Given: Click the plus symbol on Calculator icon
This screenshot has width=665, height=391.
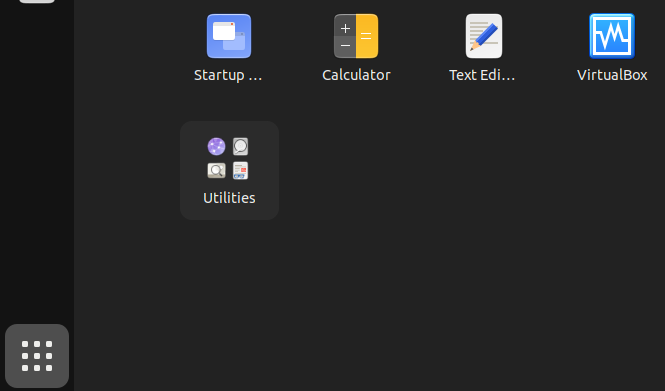Looking at the screenshot, I should pos(345,28).
